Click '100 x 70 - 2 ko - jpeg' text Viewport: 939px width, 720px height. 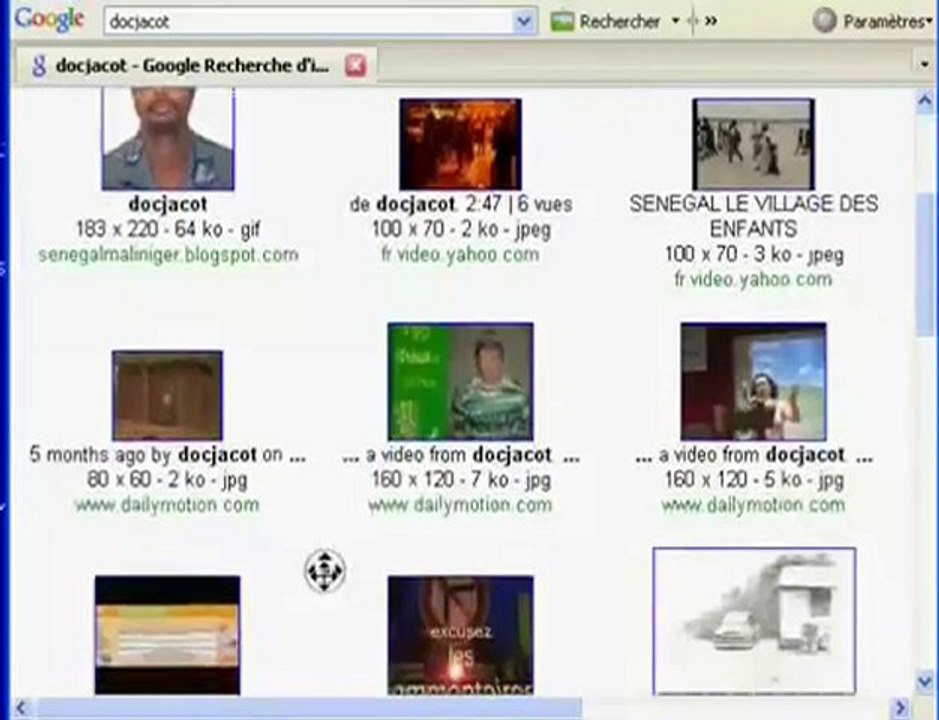(461, 229)
